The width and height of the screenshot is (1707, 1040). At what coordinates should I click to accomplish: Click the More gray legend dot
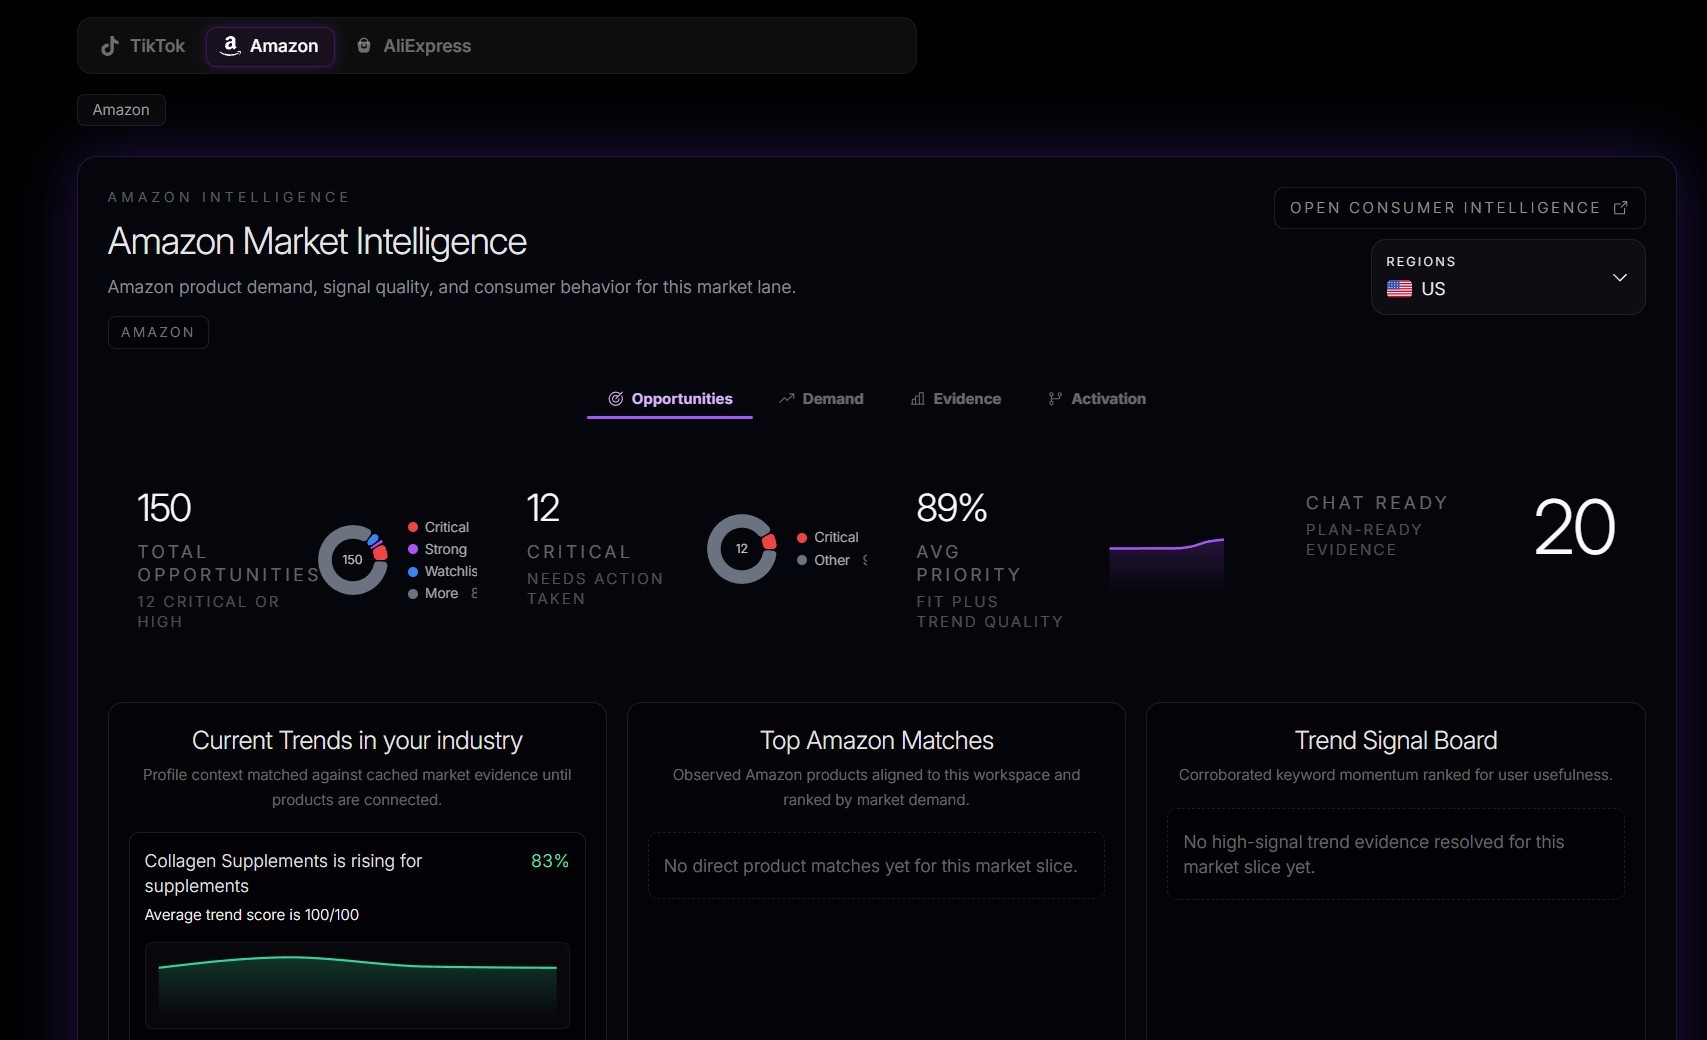[413, 593]
